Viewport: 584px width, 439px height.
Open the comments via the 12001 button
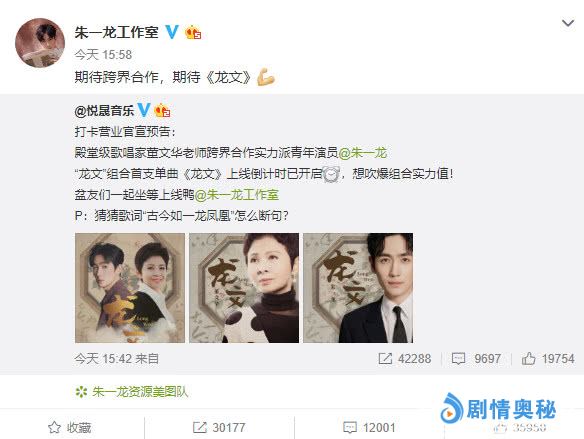tap(369, 427)
